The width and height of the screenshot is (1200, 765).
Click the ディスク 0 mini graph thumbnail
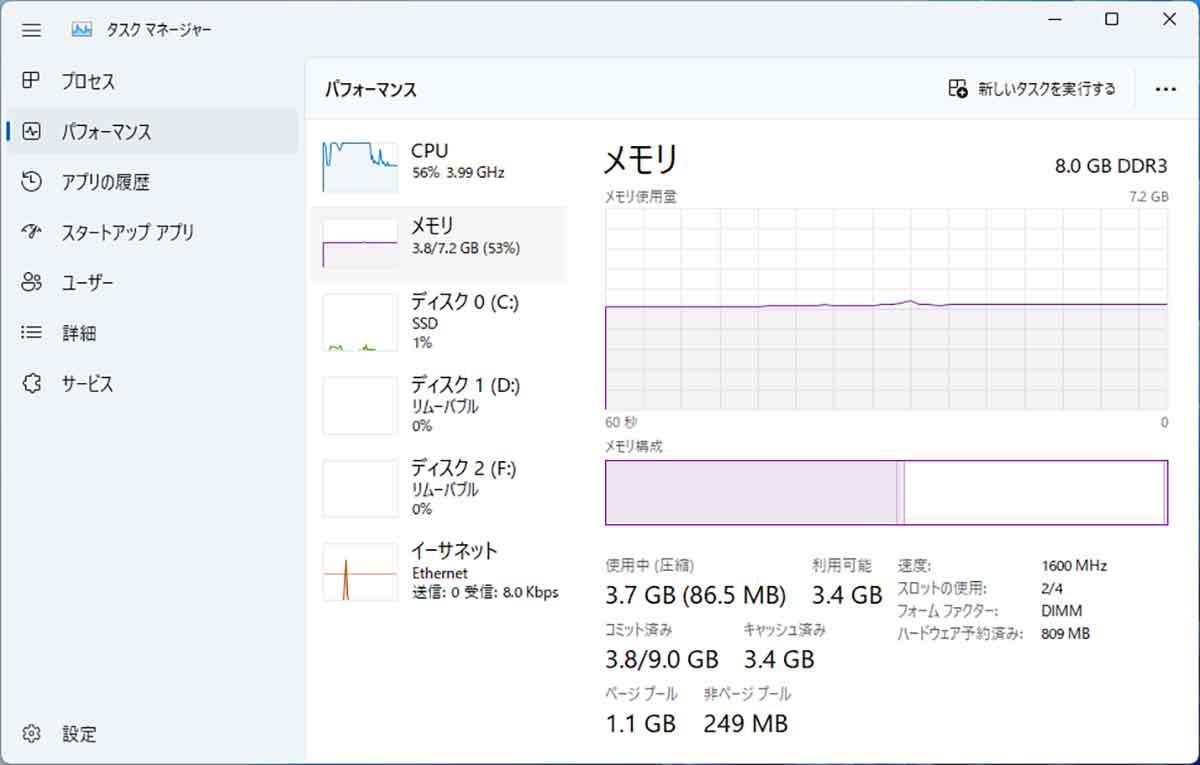(x=360, y=322)
